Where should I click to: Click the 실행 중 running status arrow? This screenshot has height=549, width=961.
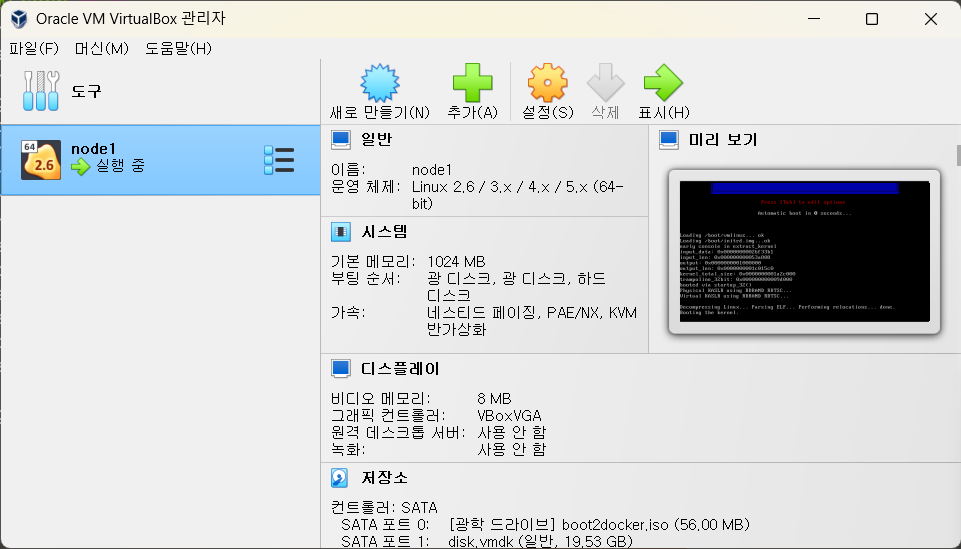tap(80, 167)
